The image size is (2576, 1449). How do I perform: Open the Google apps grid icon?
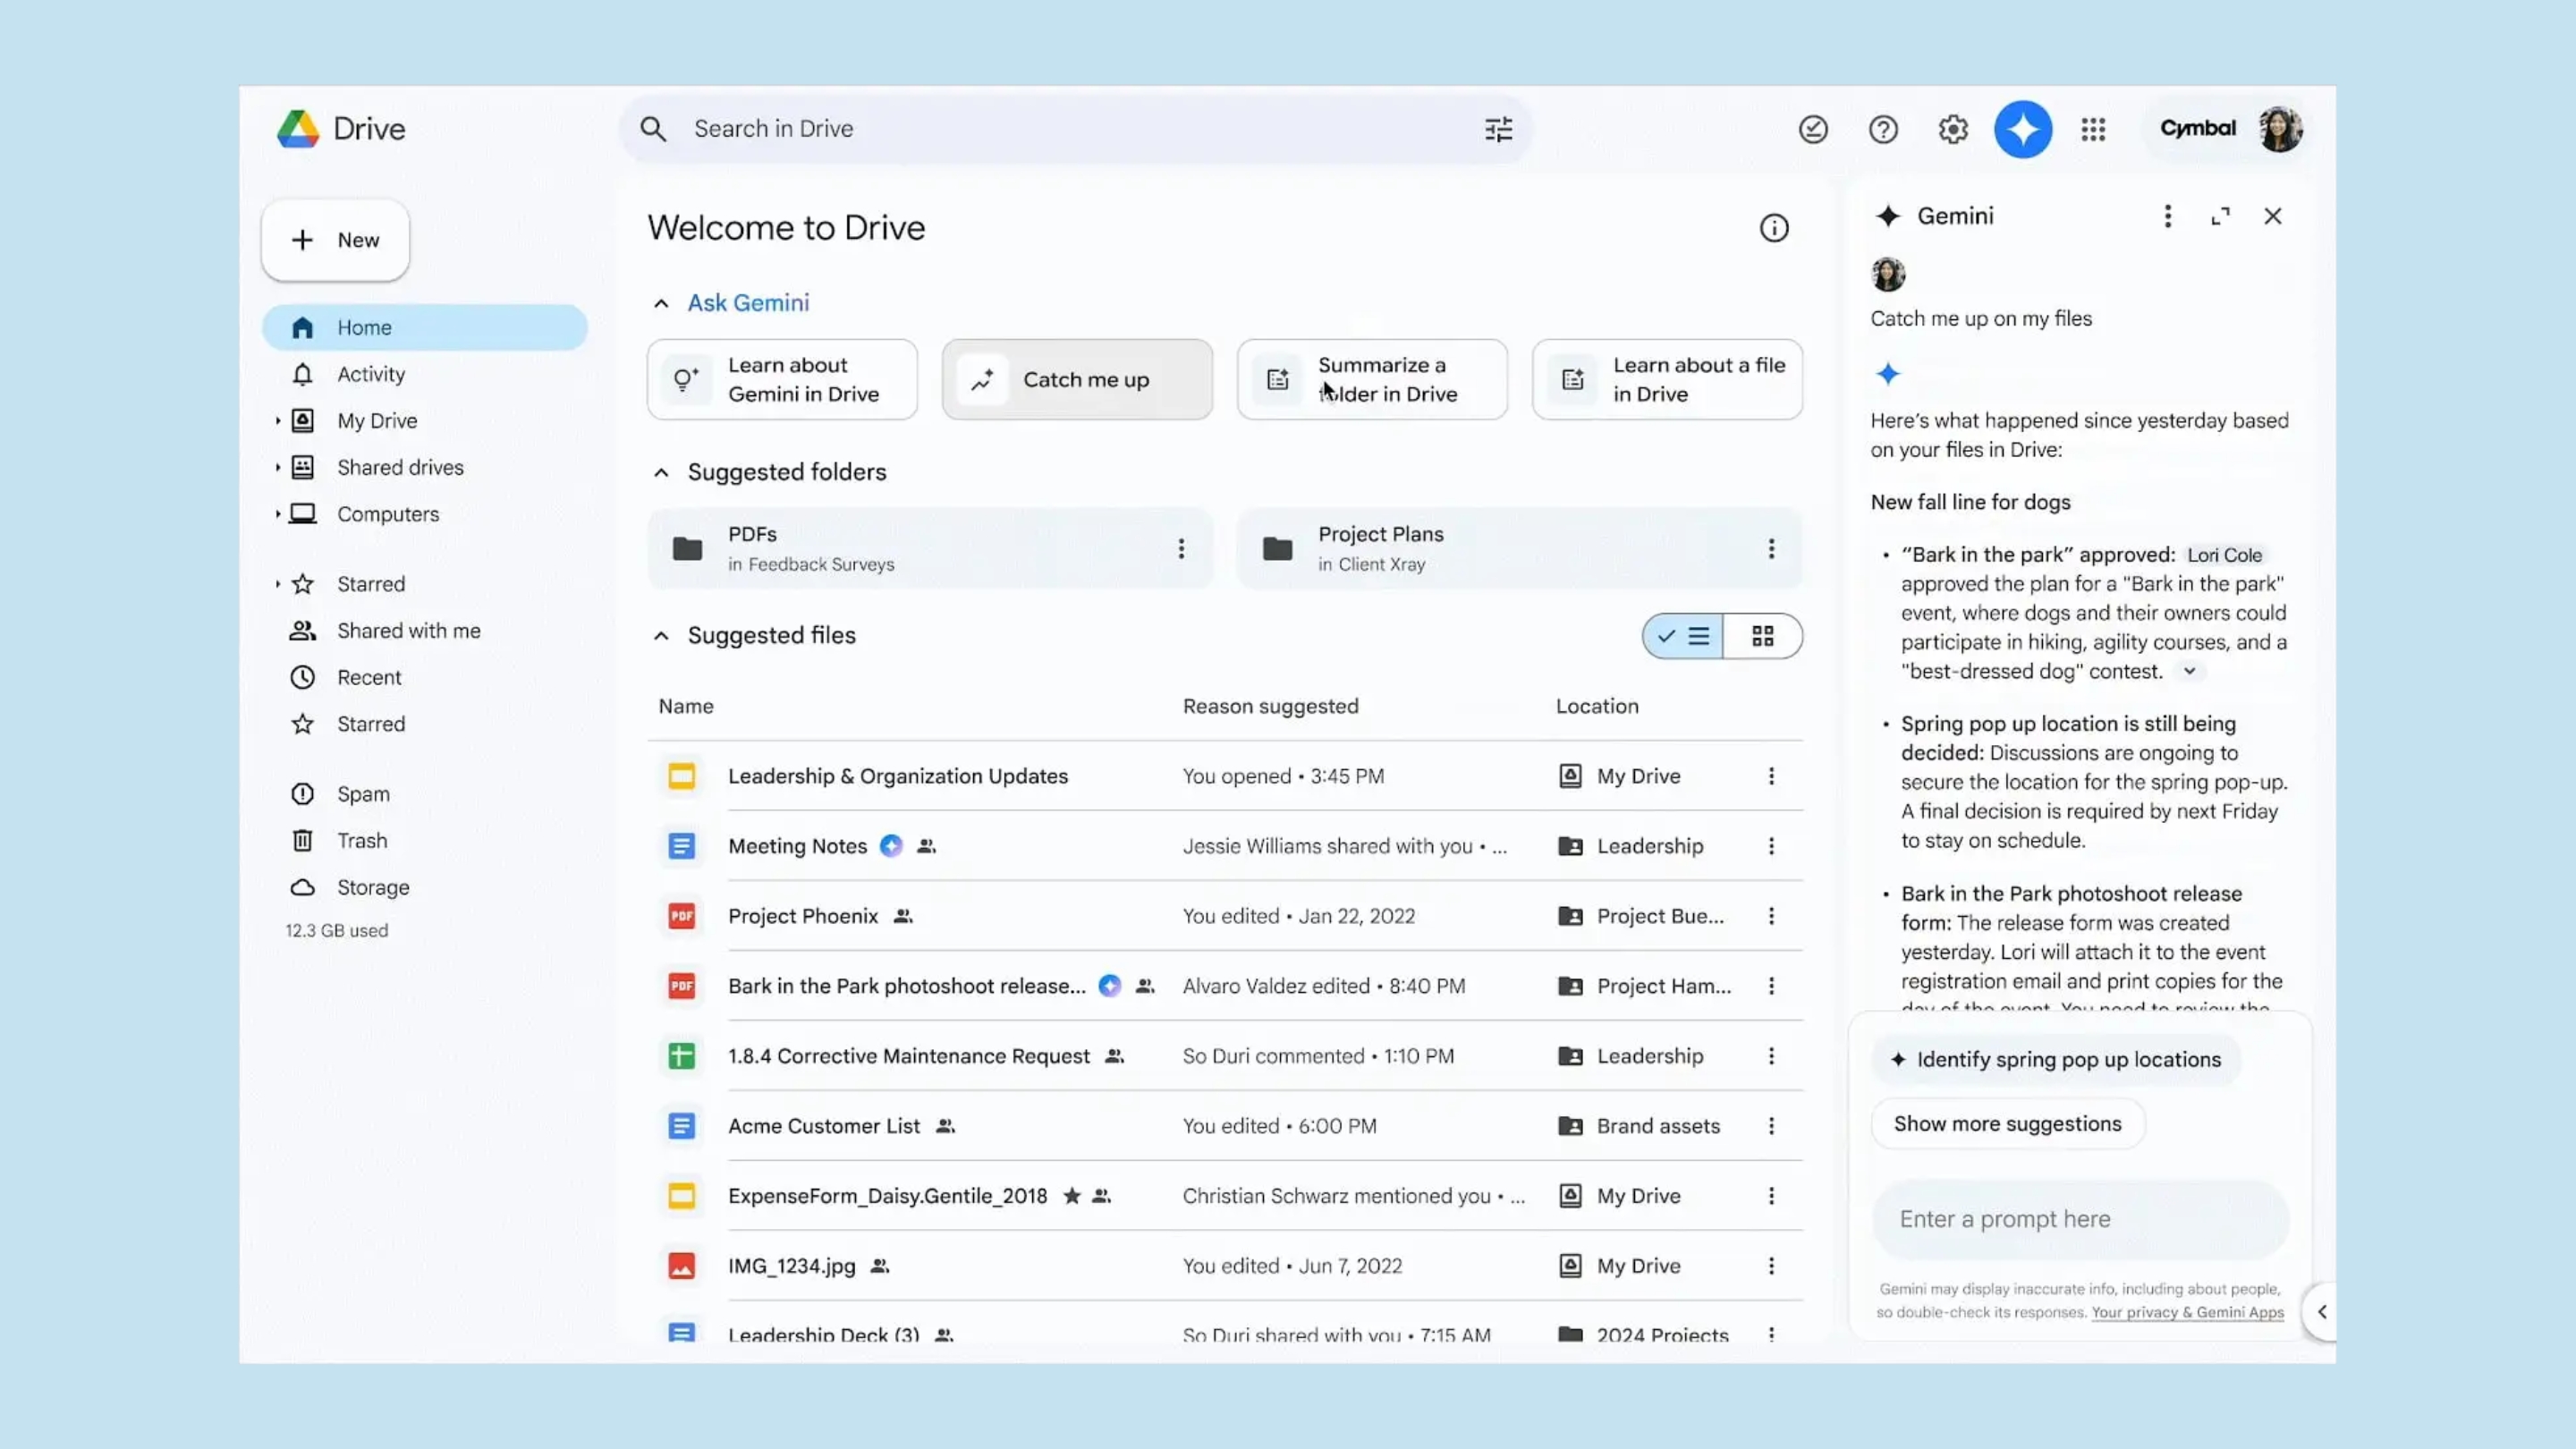coord(2093,129)
